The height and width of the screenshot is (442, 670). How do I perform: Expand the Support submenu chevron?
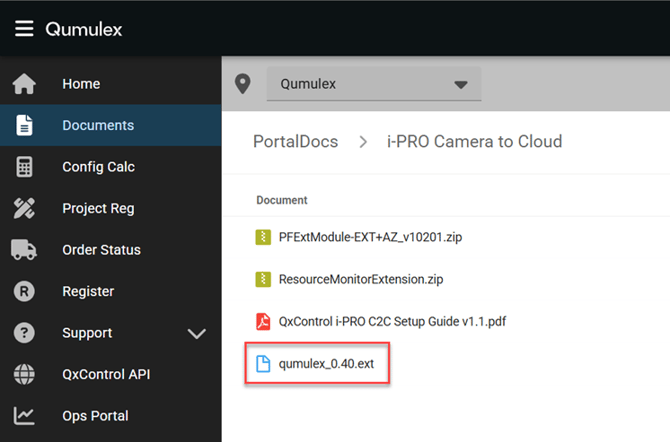pos(196,334)
